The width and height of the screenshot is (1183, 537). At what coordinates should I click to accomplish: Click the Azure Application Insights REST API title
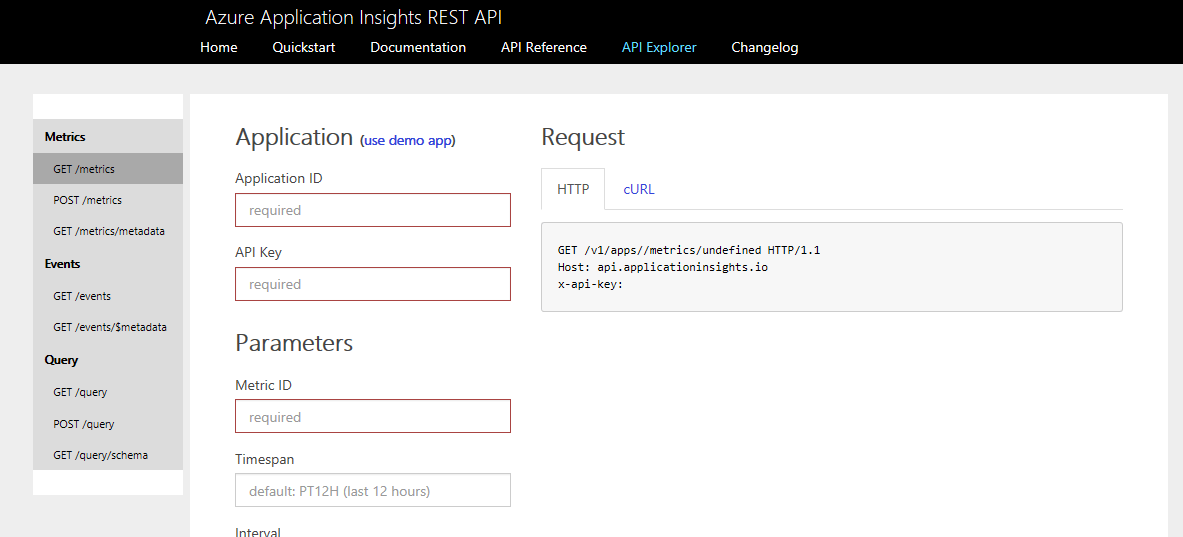353,17
